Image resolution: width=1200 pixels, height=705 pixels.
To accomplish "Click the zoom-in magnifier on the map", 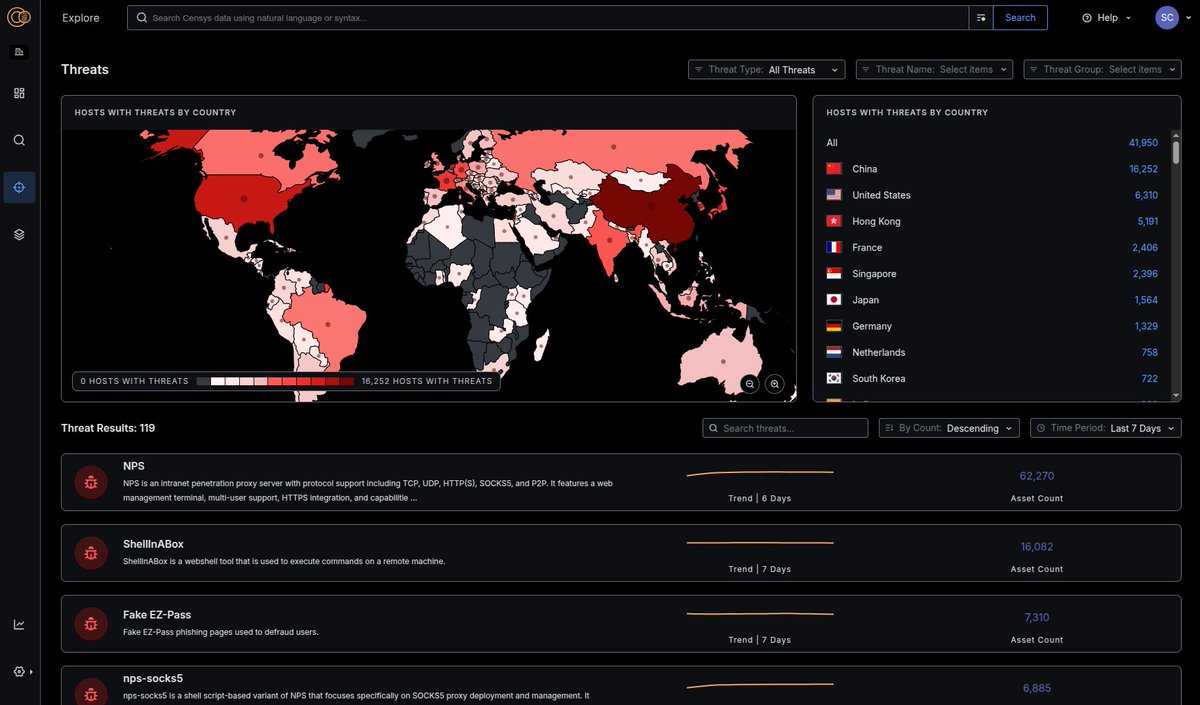I will (x=774, y=384).
